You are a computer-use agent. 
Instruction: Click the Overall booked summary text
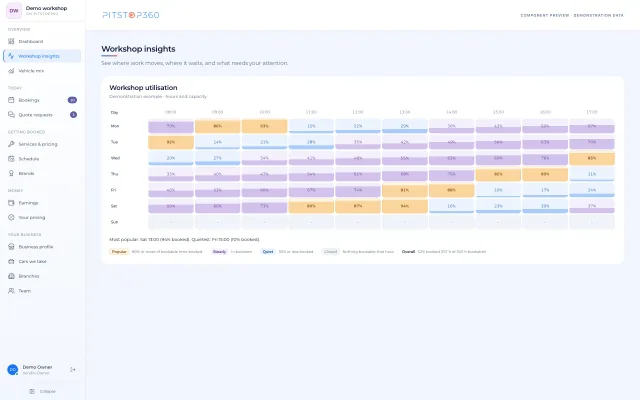click(444, 252)
